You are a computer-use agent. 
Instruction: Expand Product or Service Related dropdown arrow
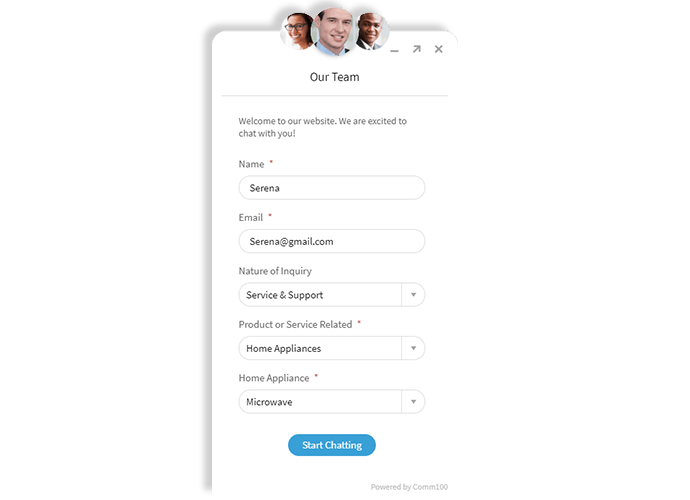click(413, 348)
